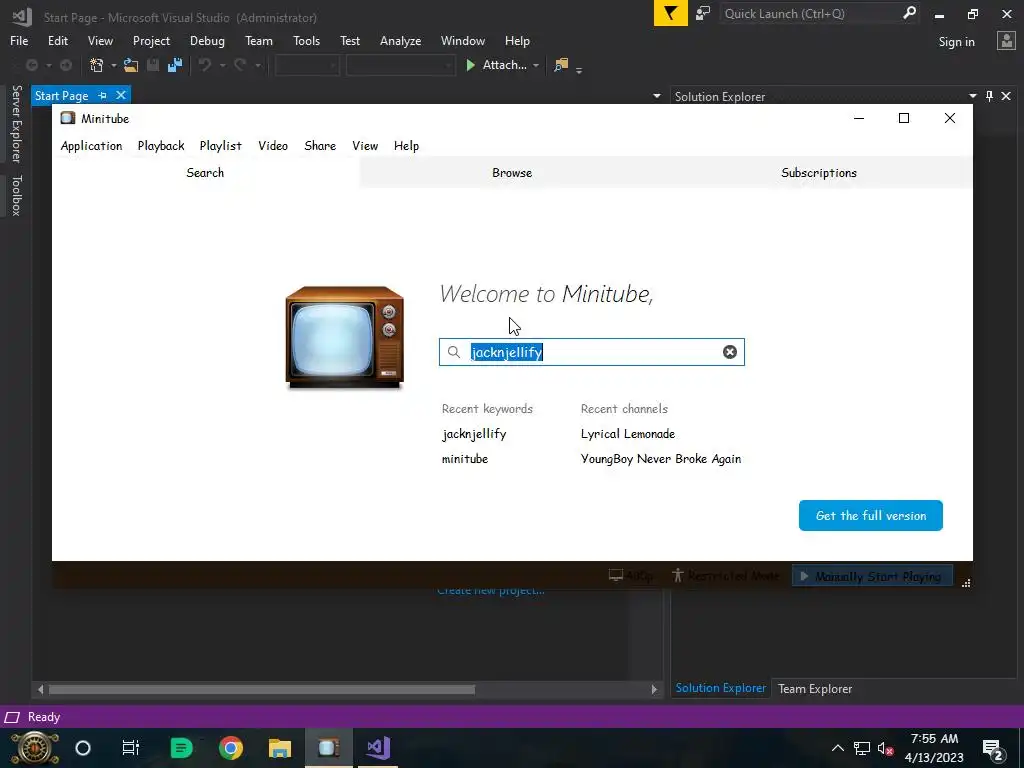Toggle Restricted Mode in Minitube status bar
1024x768 pixels.
click(726, 576)
